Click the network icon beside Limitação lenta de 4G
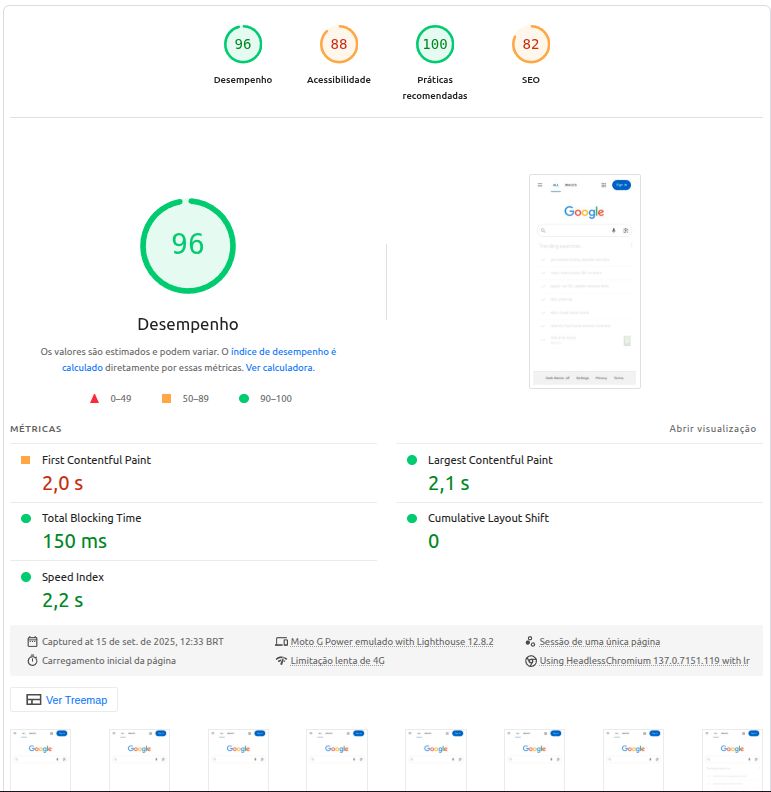 [x=281, y=661]
